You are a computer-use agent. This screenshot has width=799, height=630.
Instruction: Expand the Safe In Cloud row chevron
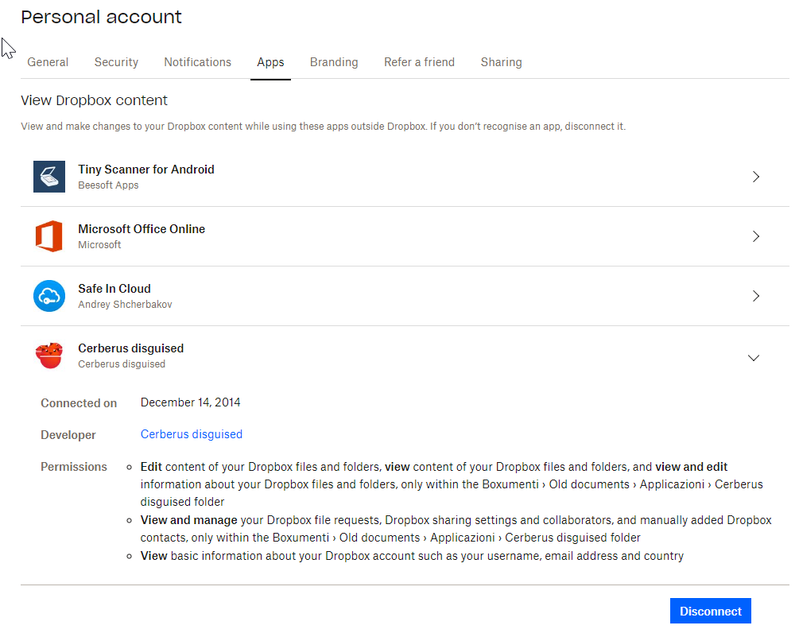tap(755, 296)
